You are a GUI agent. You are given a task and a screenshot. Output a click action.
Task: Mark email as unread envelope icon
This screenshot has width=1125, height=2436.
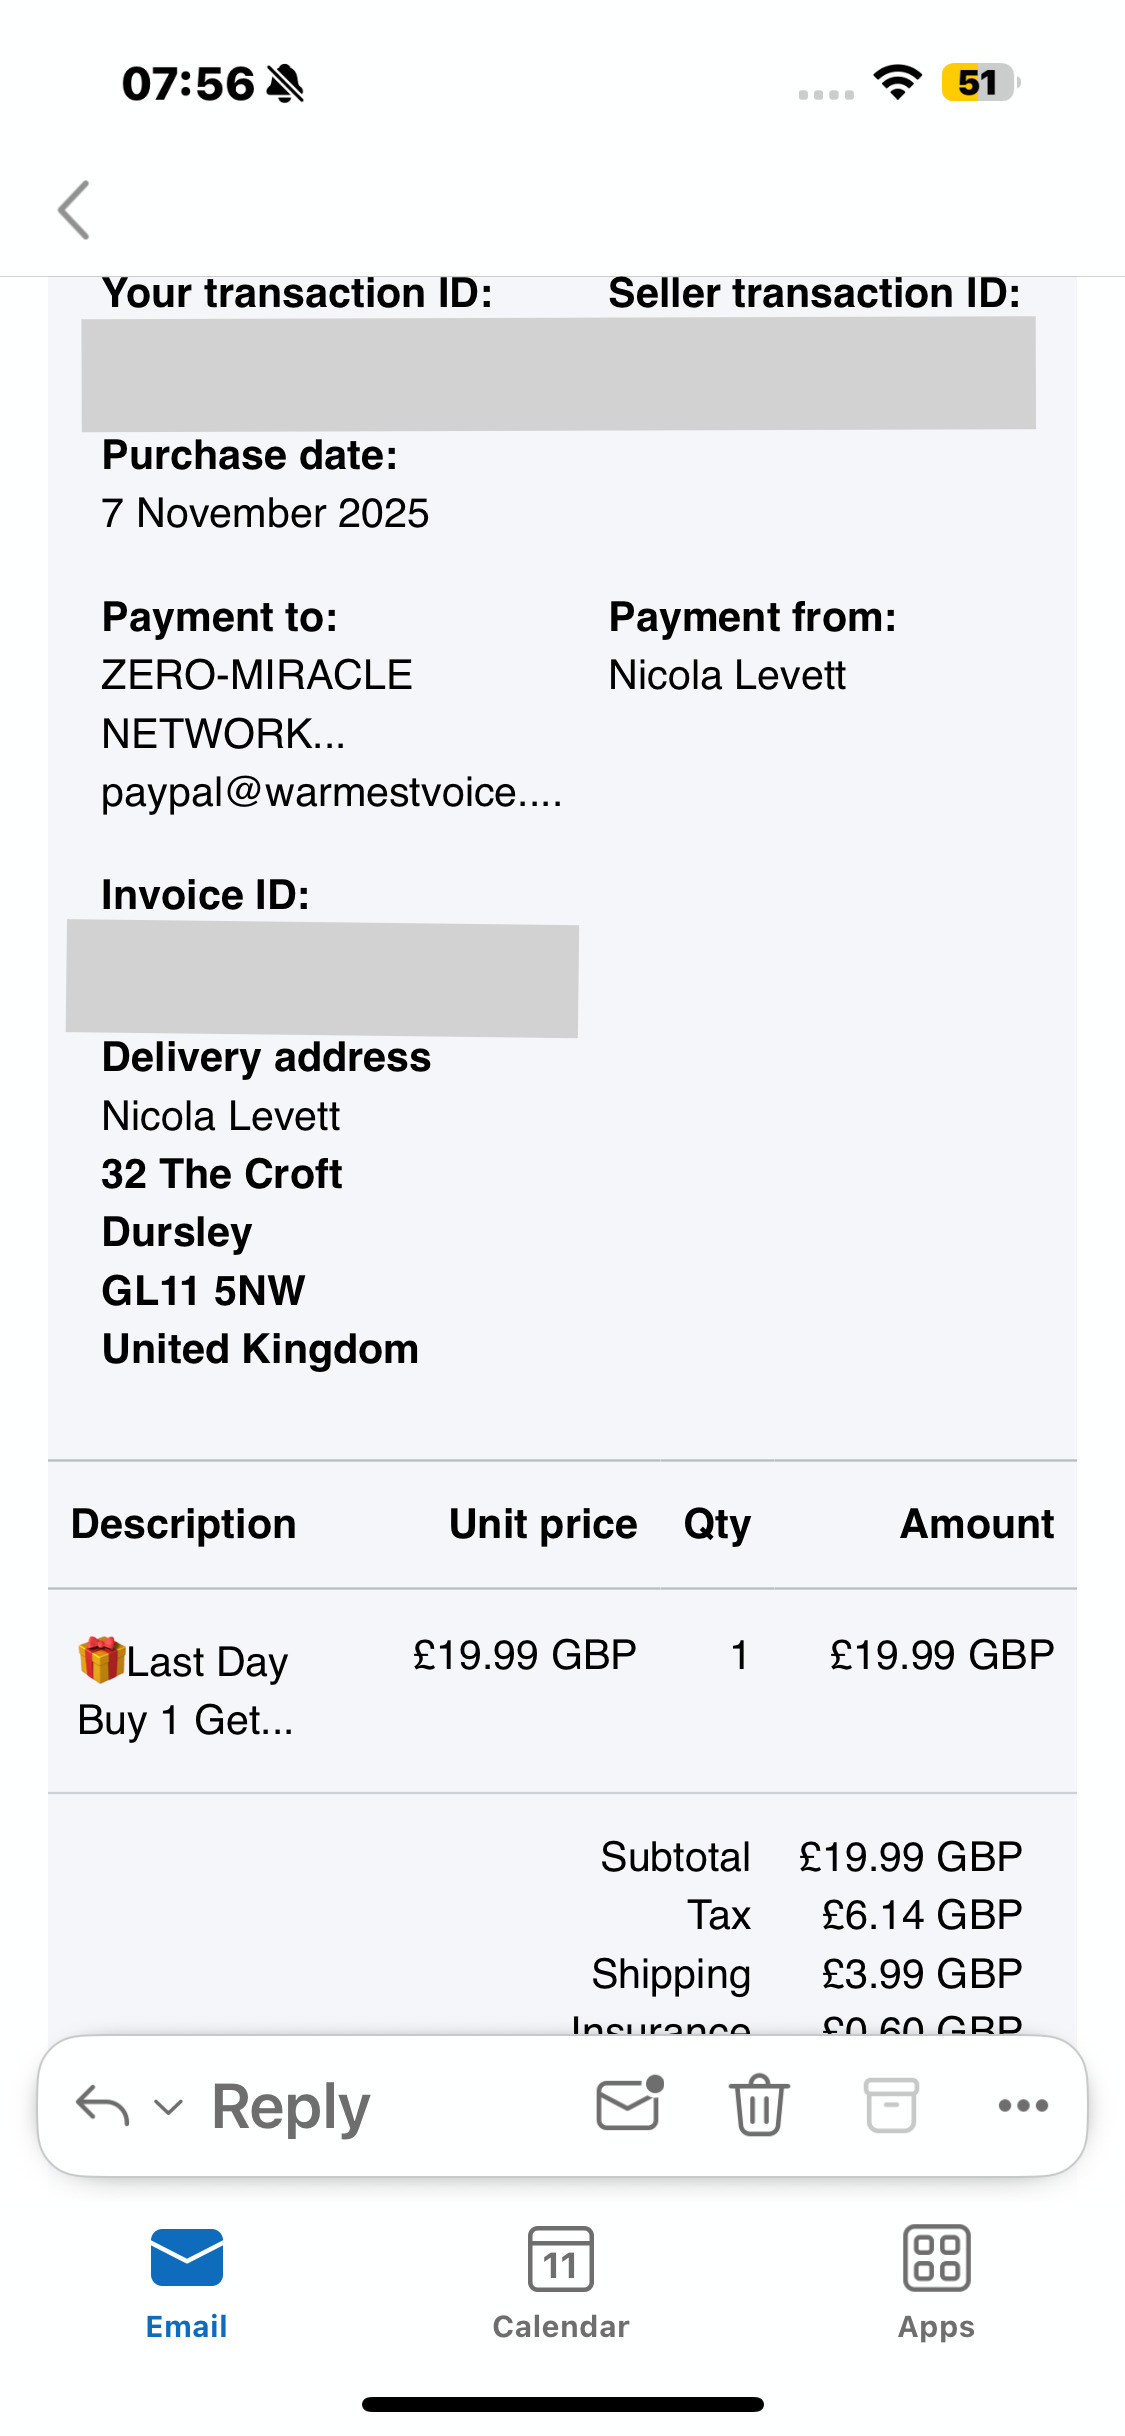click(x=629, y=2104)
